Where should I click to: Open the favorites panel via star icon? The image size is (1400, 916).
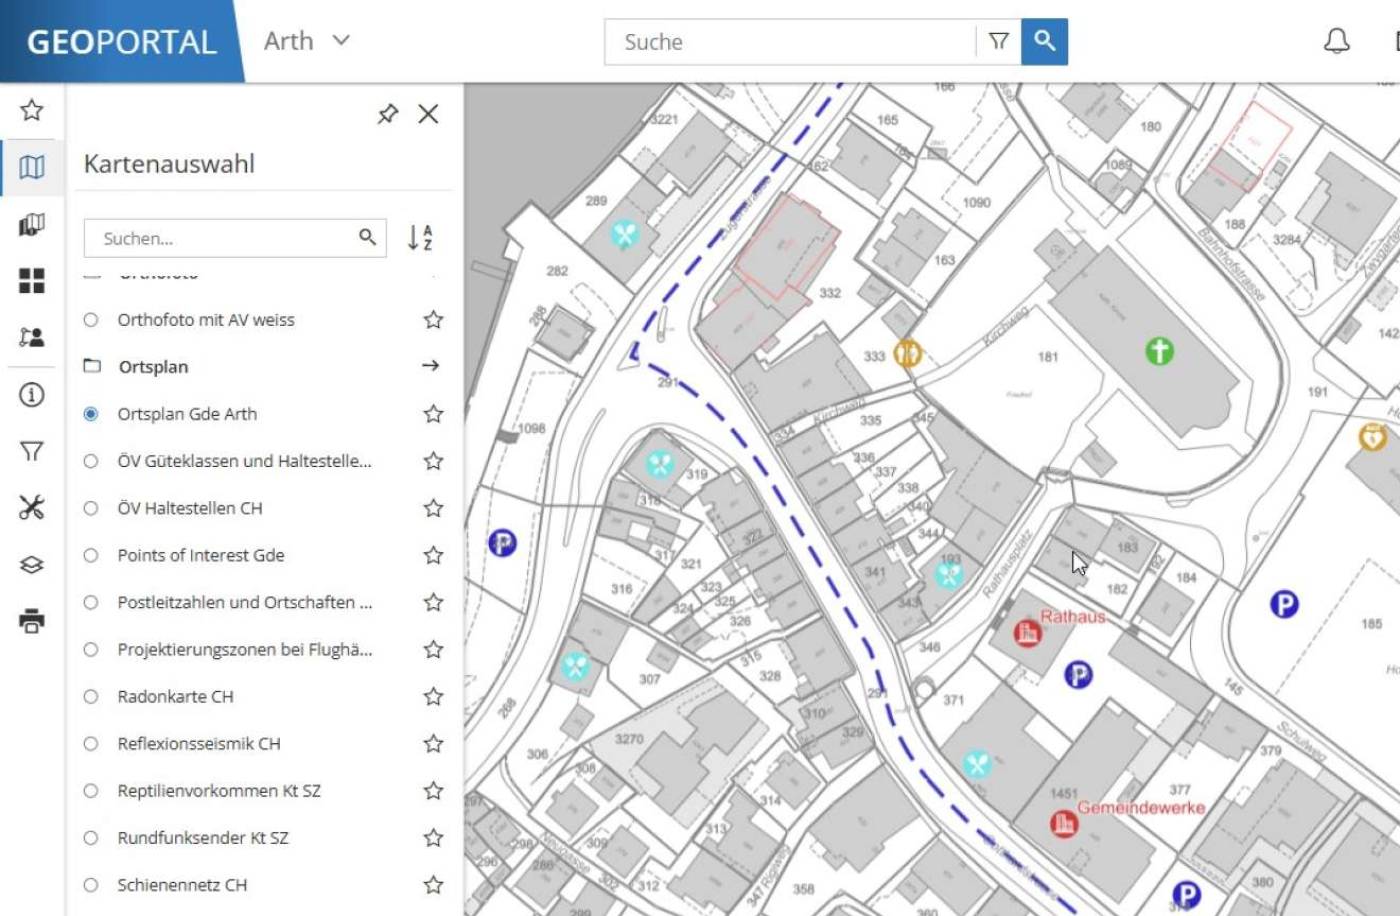coord(32,111)
